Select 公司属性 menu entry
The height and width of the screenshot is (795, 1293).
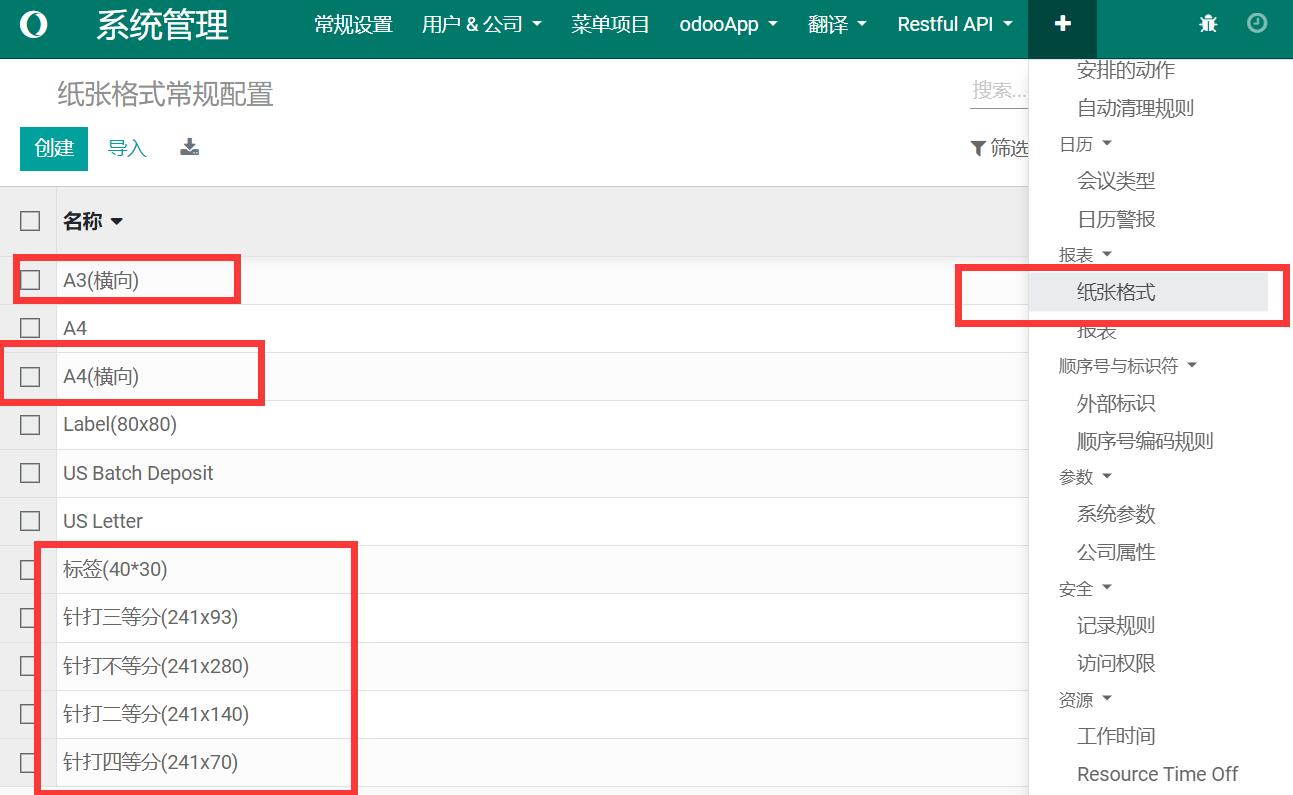tap(1116, 552)
